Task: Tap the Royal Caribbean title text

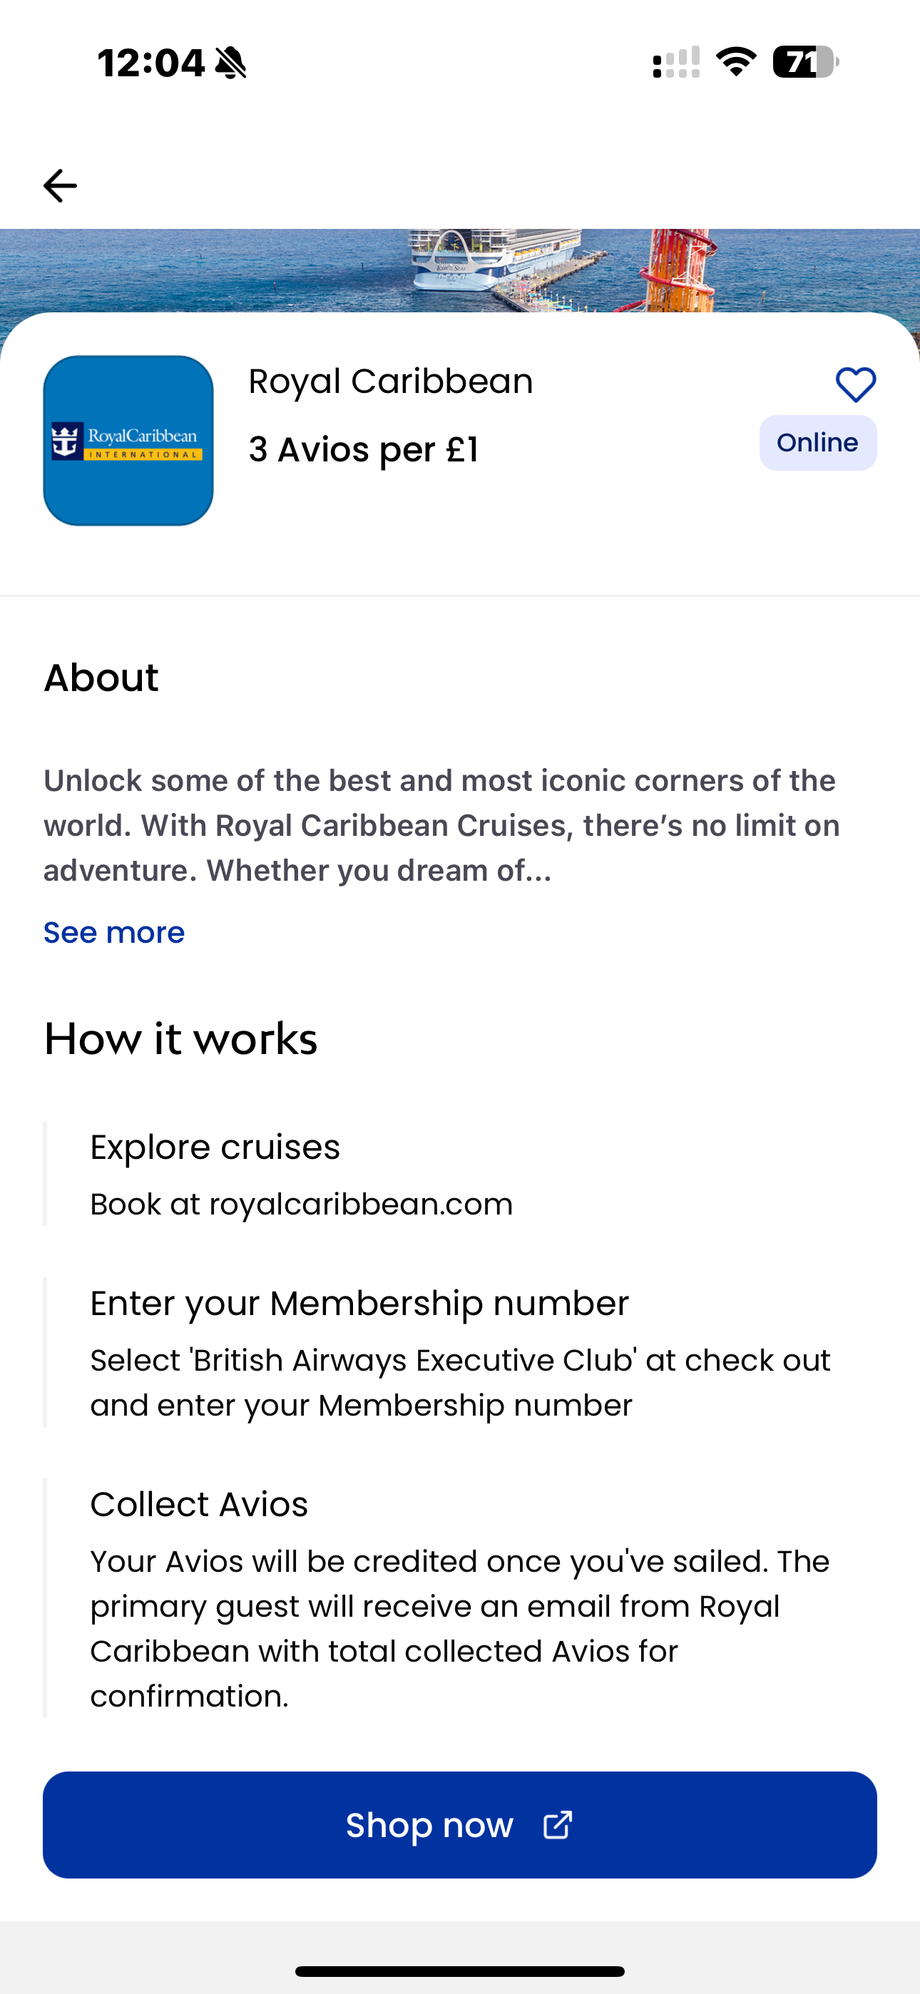Action: point(391,382)
